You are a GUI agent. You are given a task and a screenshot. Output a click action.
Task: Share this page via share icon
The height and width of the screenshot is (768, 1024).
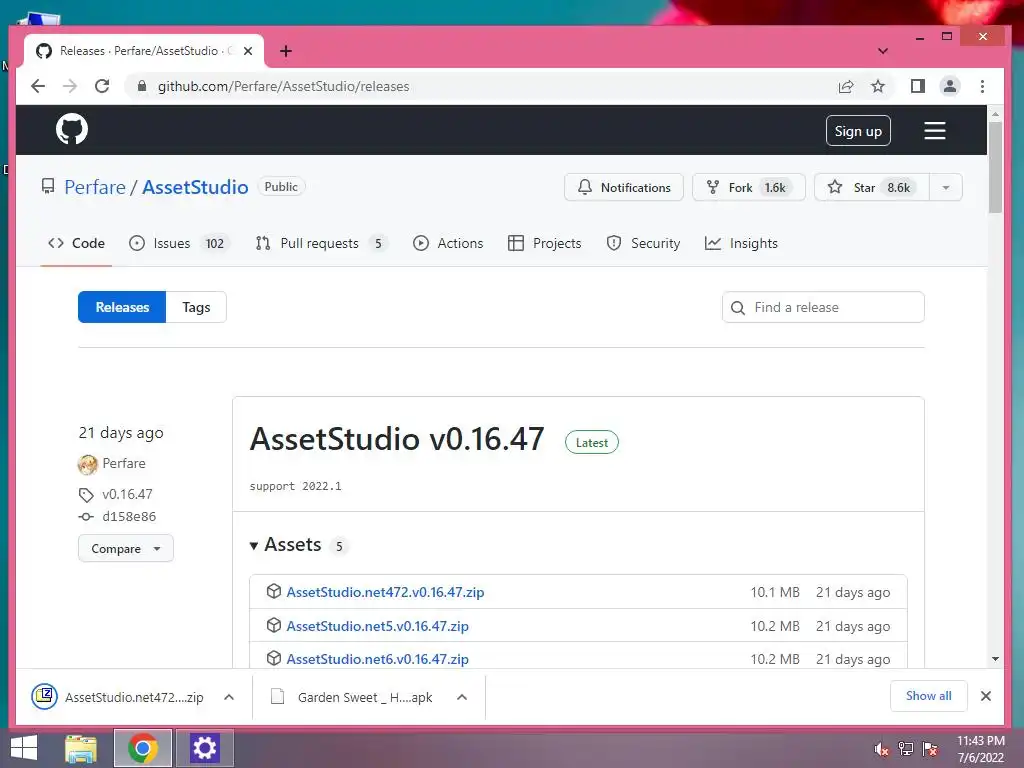coord(846,86)
